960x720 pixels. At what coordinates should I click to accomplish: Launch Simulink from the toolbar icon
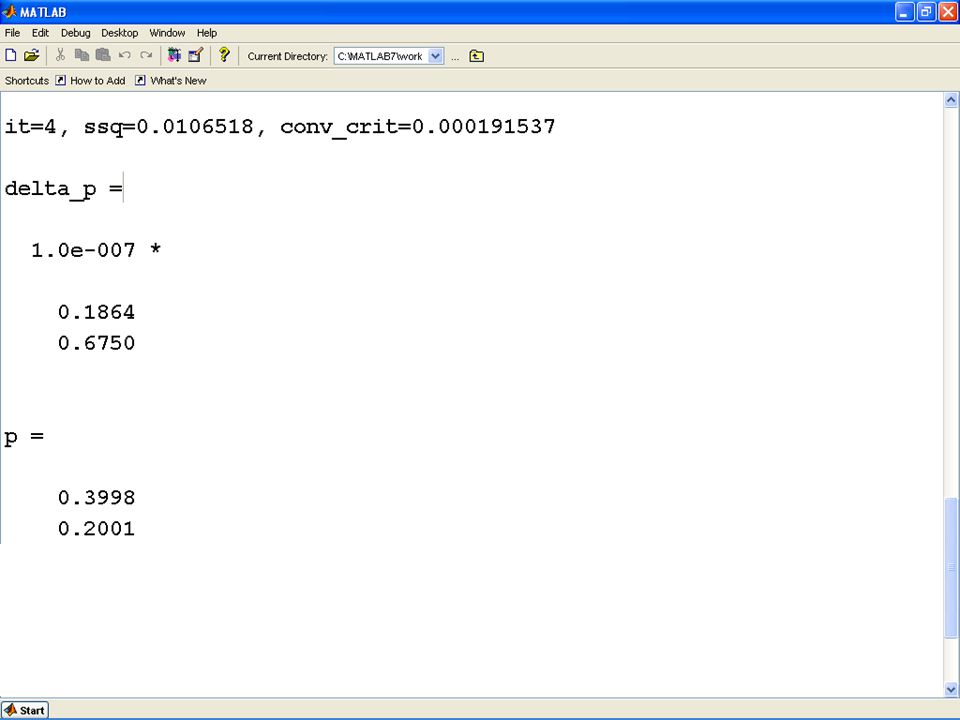click(x=174, y=56)
